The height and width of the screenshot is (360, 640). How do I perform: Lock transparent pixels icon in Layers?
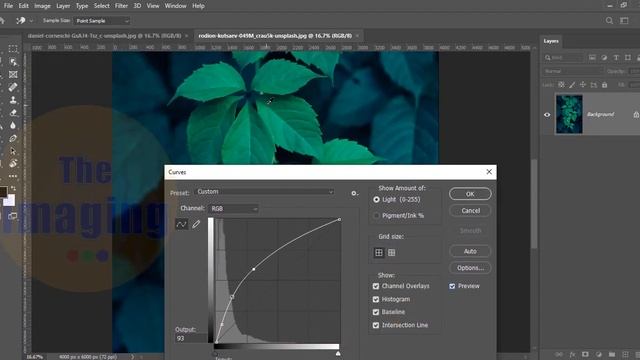[x=561, y=84]
